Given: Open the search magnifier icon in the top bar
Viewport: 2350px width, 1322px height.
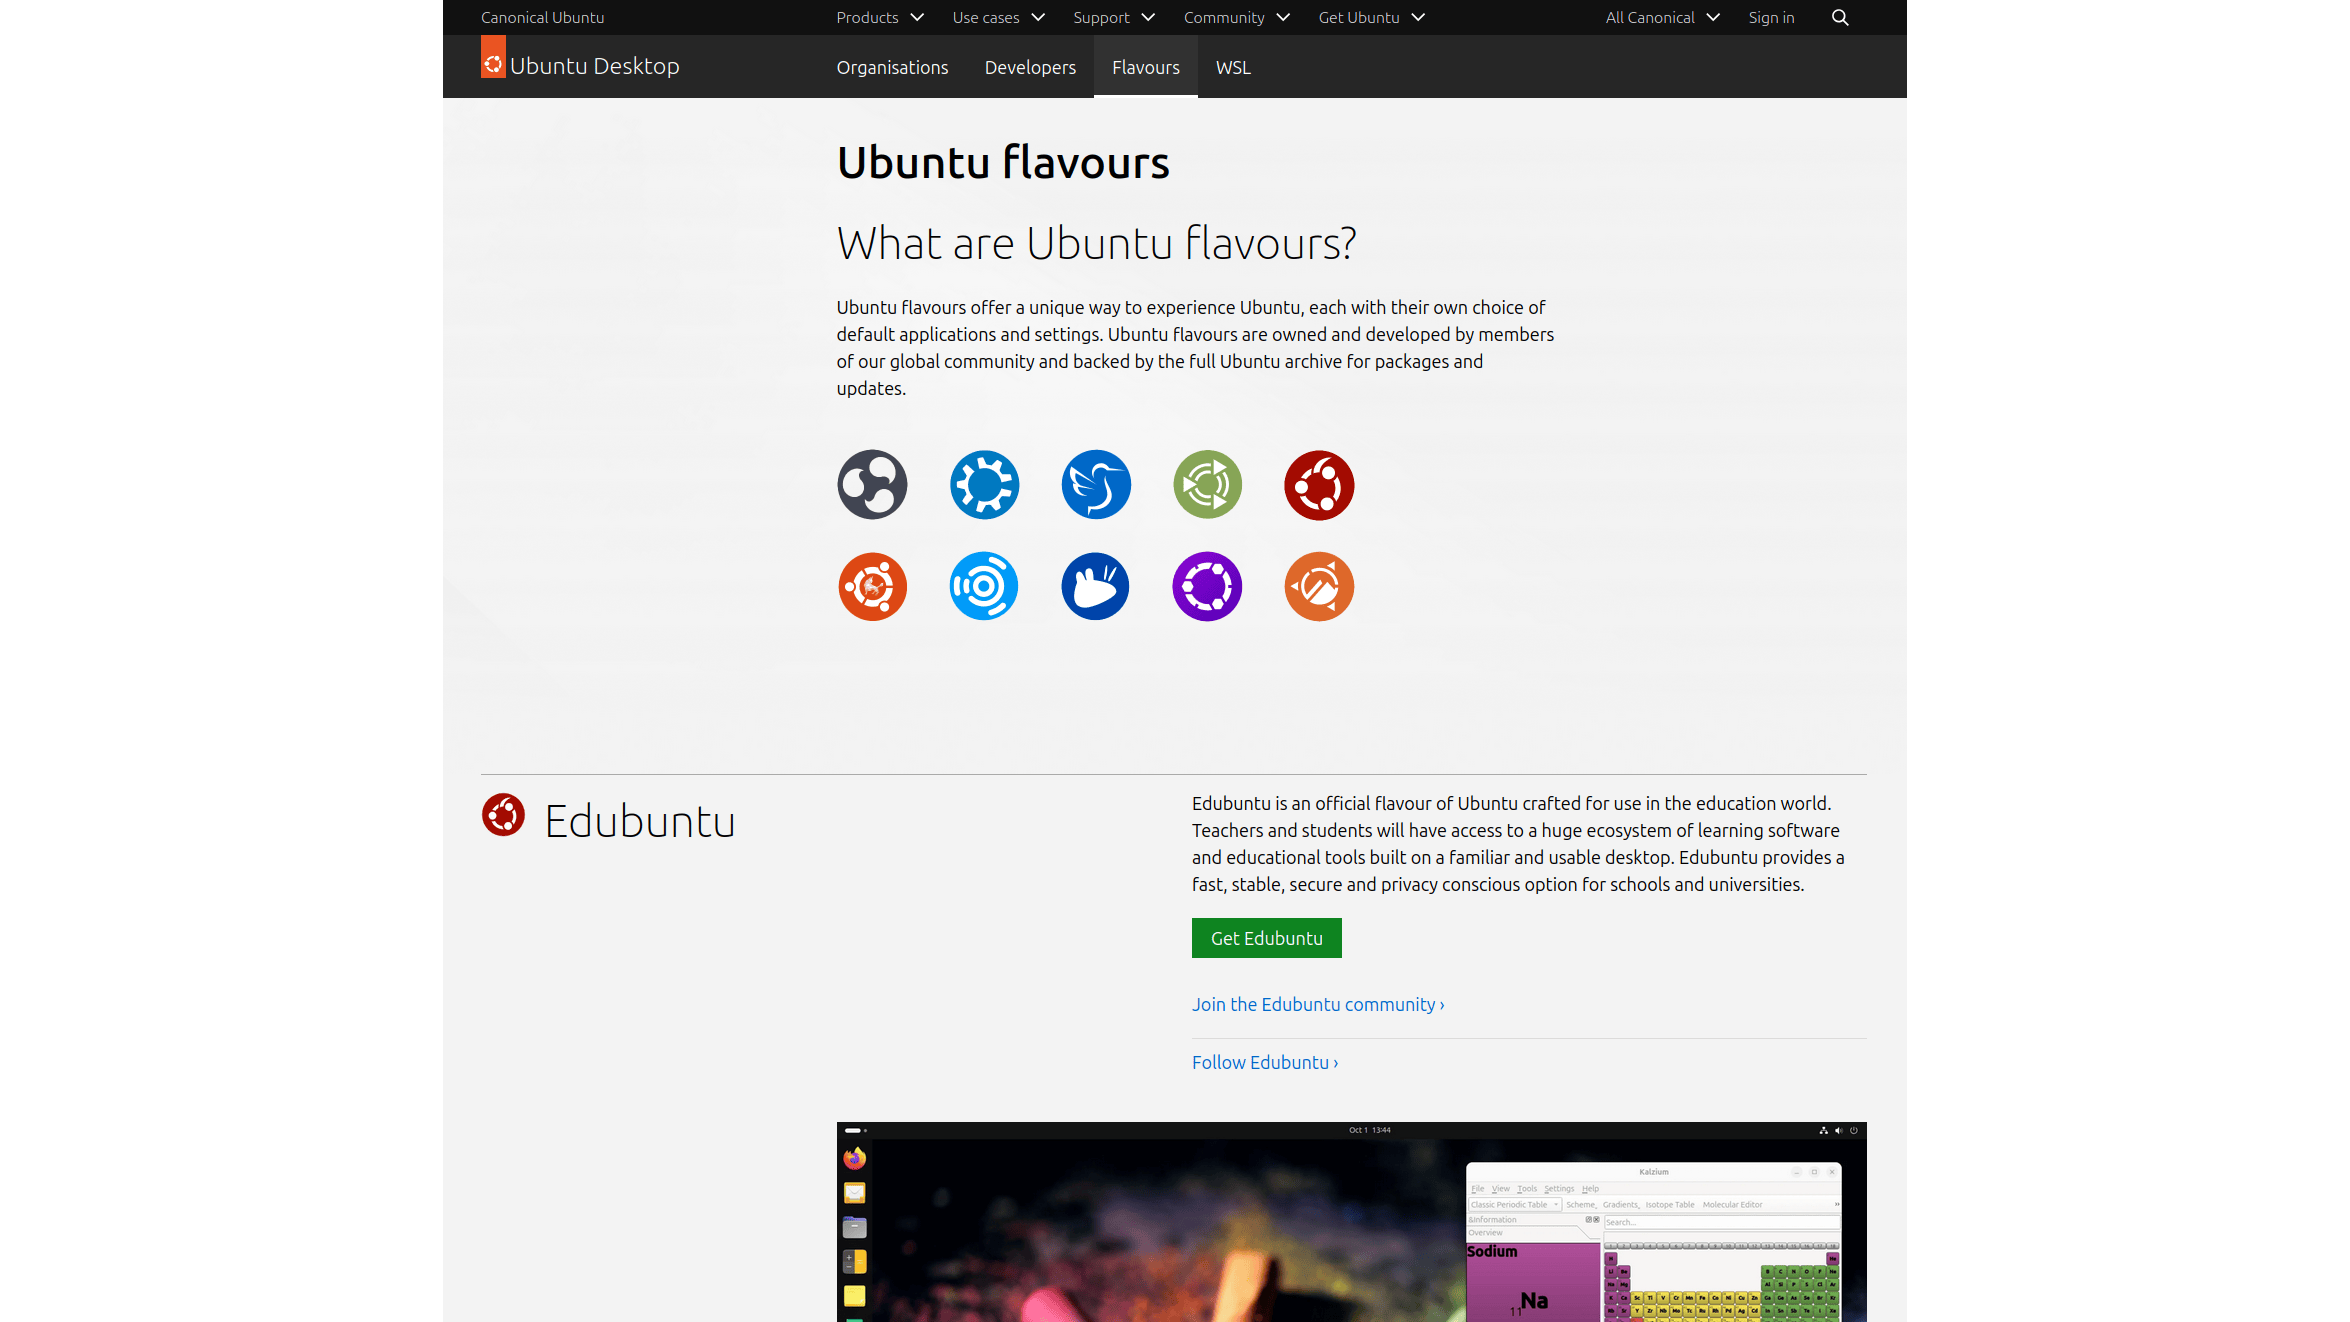Looking at the screenshot, I should point(1839,18).
